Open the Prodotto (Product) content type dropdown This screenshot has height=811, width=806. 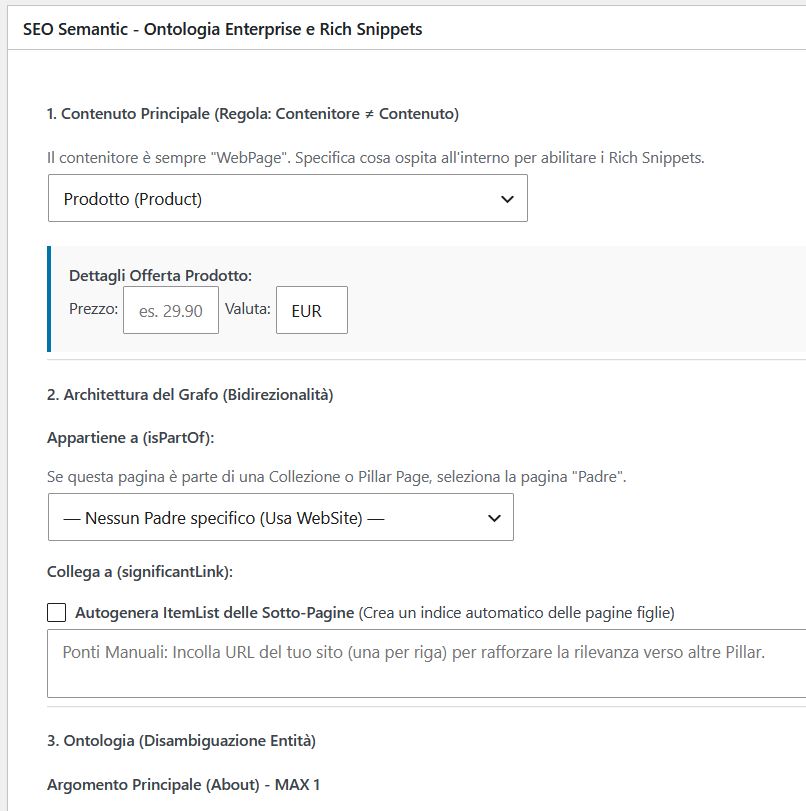tap(288, 198)
